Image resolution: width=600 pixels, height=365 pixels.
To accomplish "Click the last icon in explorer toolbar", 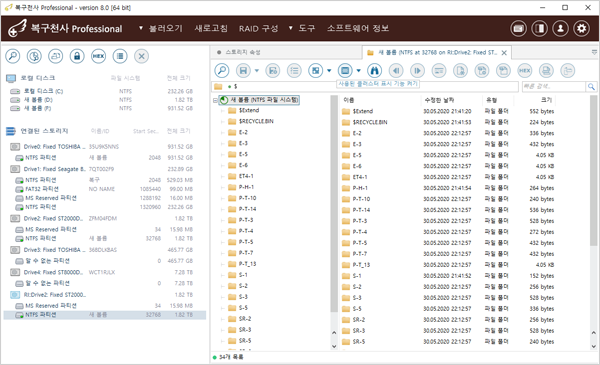I will tap(567, 70).
